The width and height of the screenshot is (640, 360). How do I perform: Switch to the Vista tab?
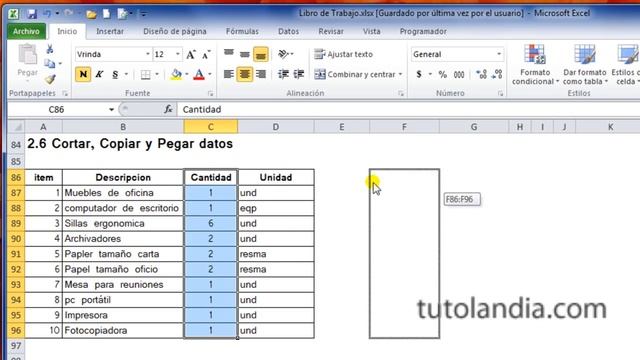coord(371,31)
